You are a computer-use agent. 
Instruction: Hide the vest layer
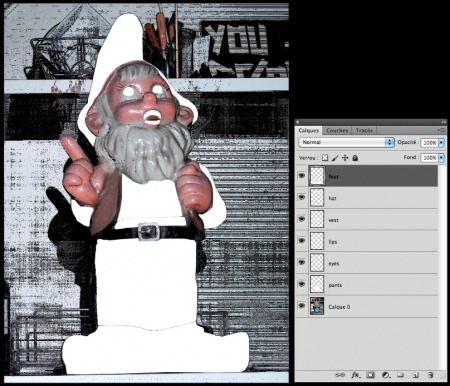302,219
